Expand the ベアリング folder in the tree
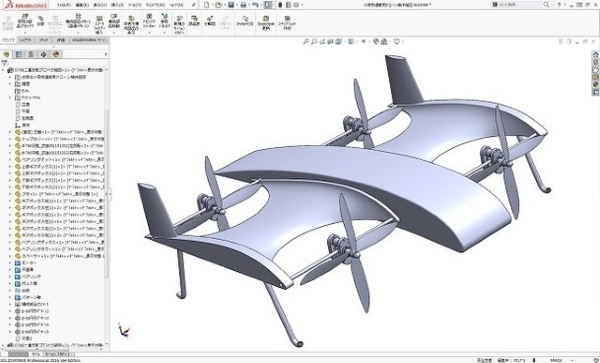Screen dimensions: 600x363 10,277
